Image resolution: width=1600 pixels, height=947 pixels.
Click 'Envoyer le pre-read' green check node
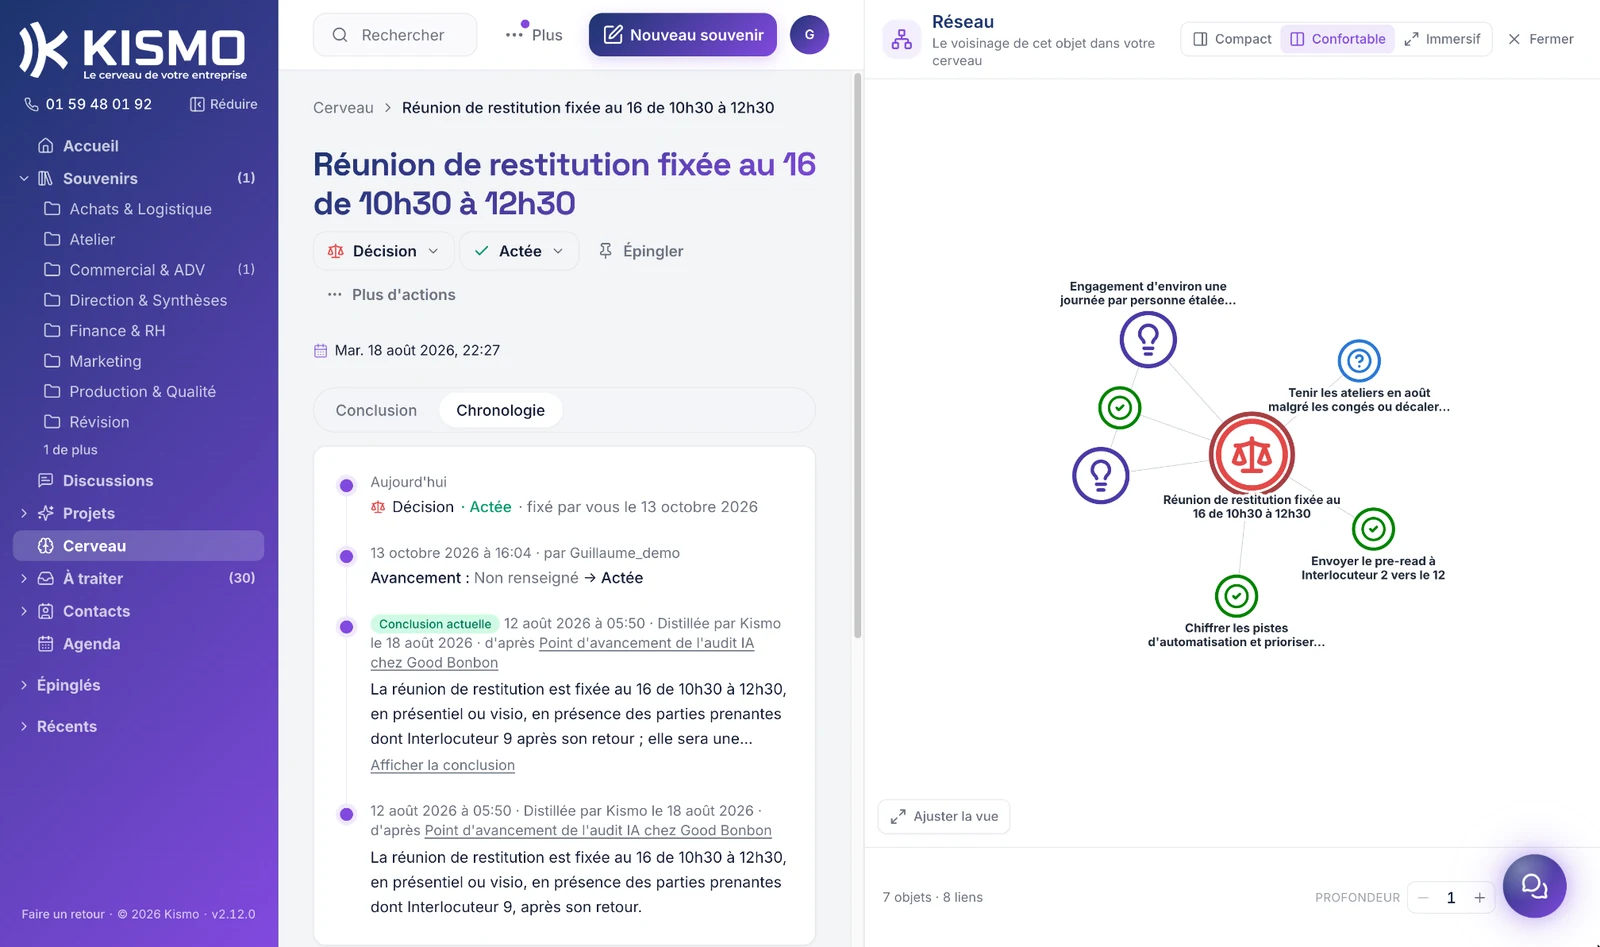pyautogui.click(x=1373, y=529)
